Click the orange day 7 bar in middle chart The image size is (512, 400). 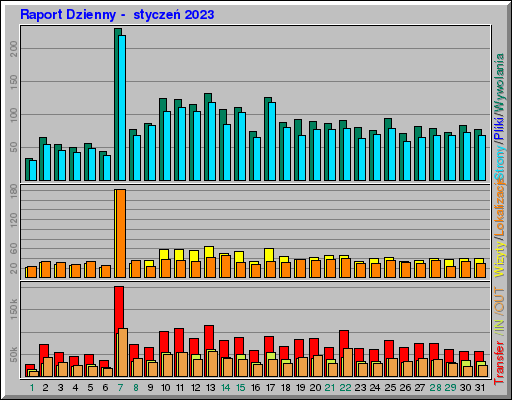click(121, 233)
